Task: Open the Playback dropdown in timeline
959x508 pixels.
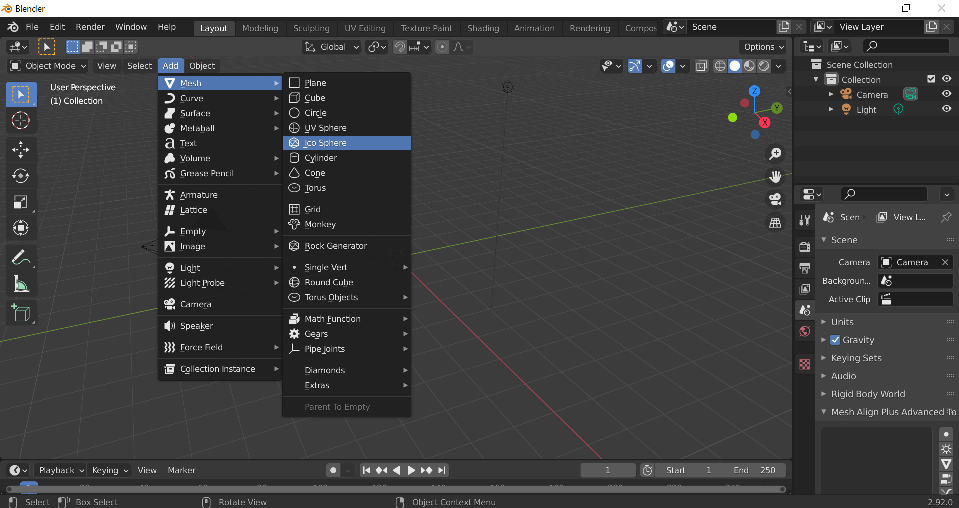Action: 61,470
